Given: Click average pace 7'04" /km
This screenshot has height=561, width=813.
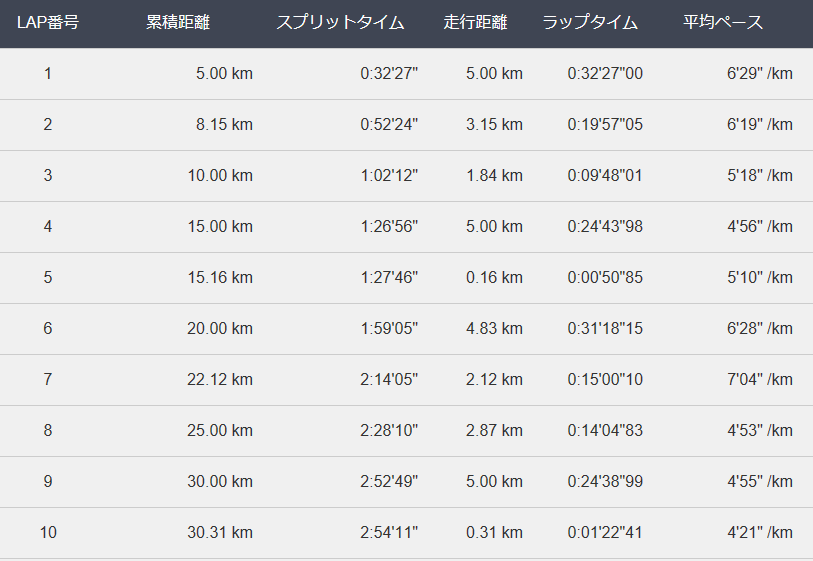Looking at the screenshot, I should tap(760, 380).
